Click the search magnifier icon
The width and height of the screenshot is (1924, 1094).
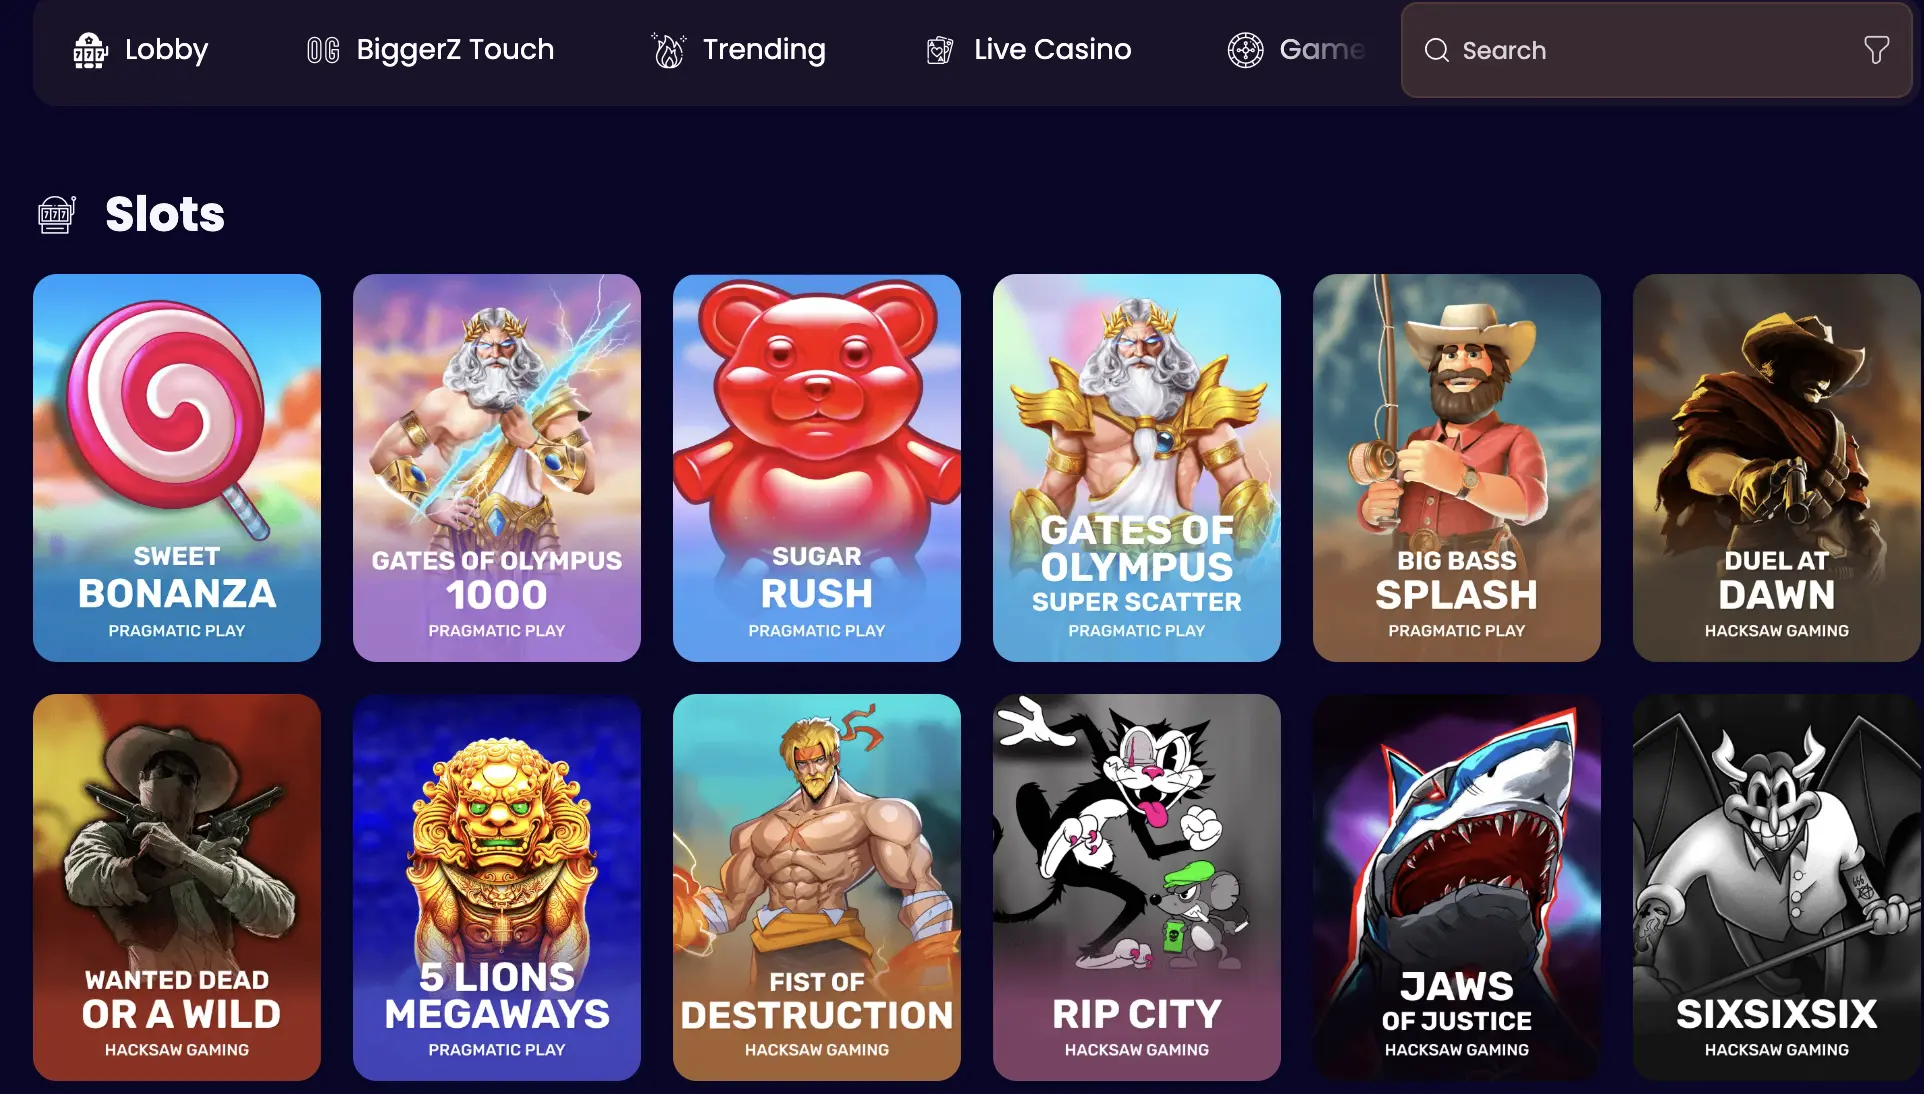point(1436,50)
